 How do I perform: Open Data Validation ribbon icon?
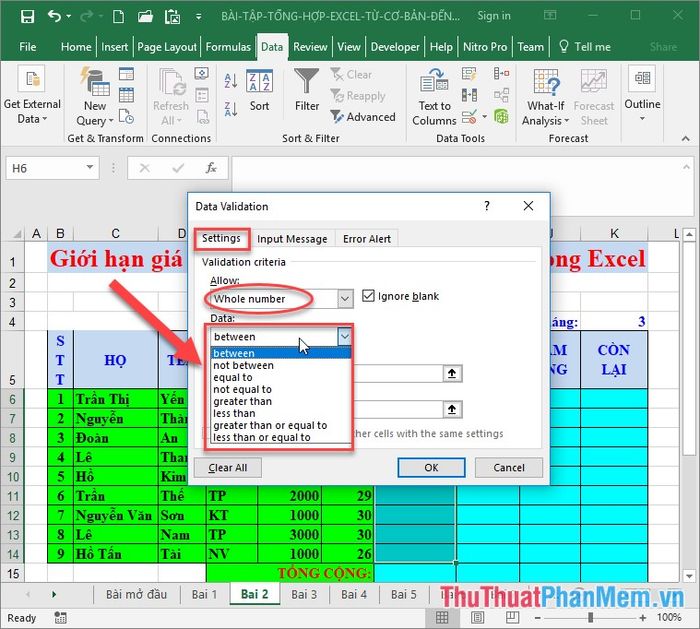pyautogui.click(x=469, y=117)
